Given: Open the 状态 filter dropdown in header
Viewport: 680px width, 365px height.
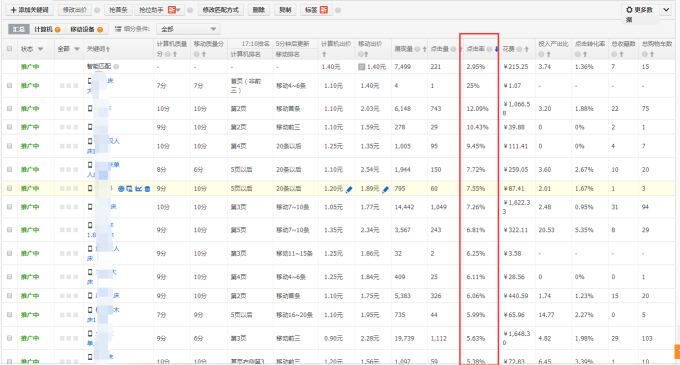Looking at the screenshot, I should [40, 49].
